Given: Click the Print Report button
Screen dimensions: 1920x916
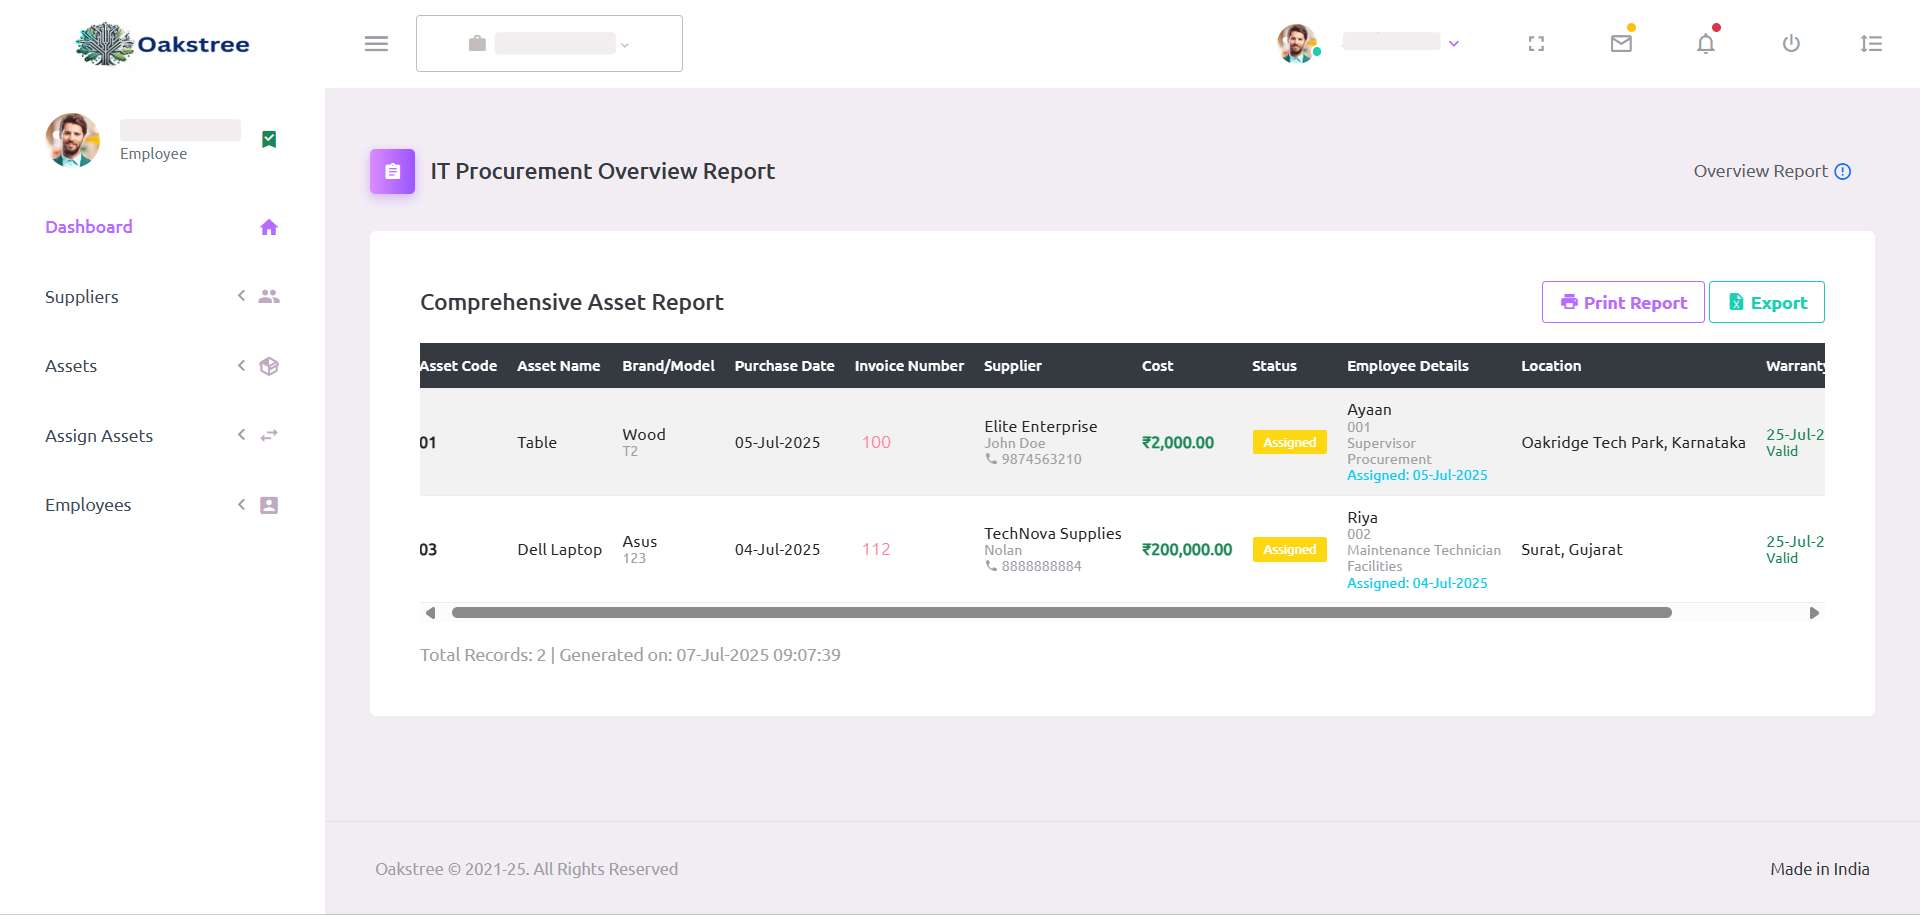Looking at the screenshot, I should [x=1623, y=302].
